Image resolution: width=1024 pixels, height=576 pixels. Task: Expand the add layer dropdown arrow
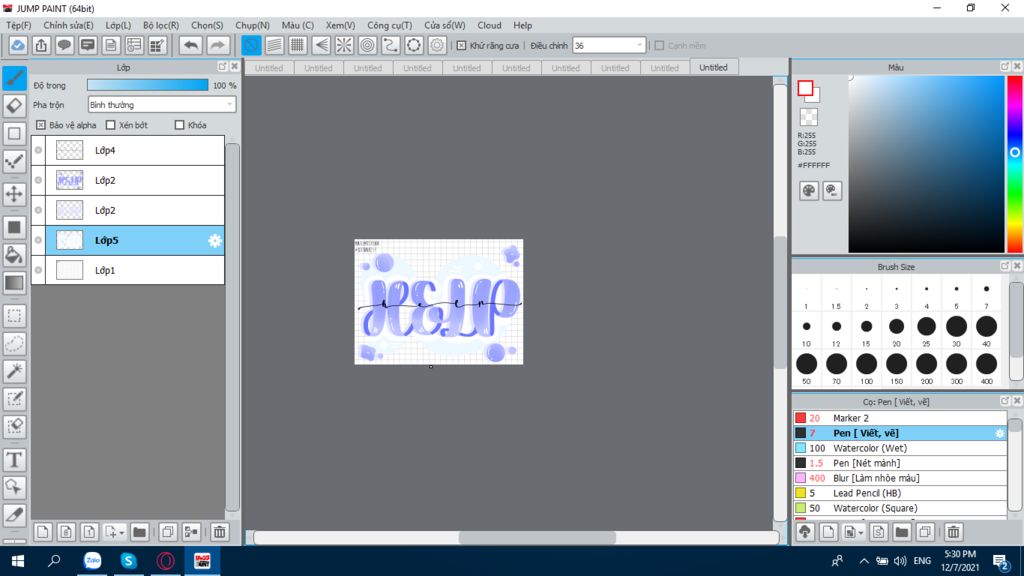[x=121, y=533]
